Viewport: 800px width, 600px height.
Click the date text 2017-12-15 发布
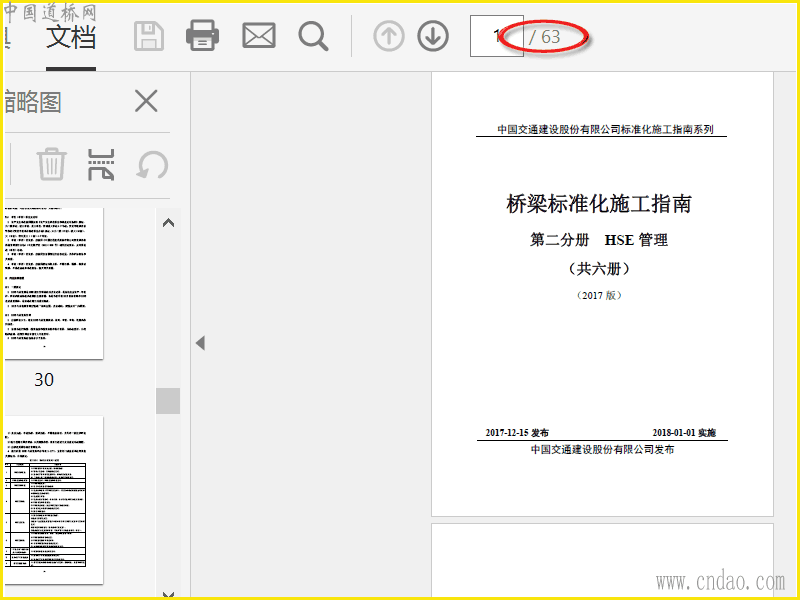tap(517, 433)
